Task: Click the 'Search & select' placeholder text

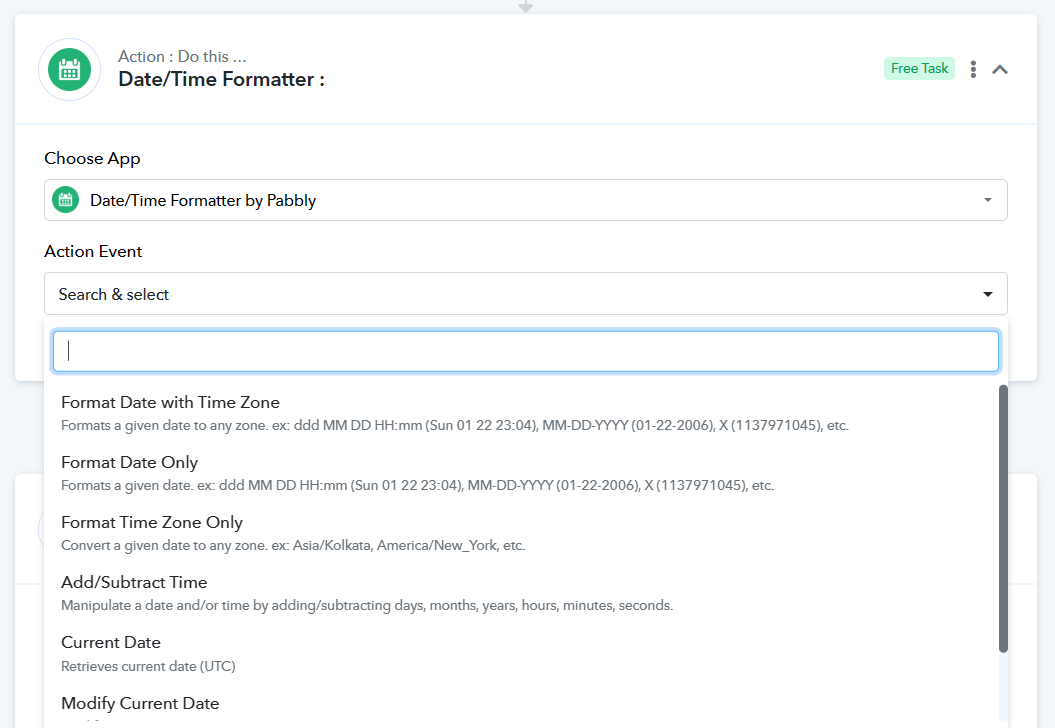Action: 114,294
